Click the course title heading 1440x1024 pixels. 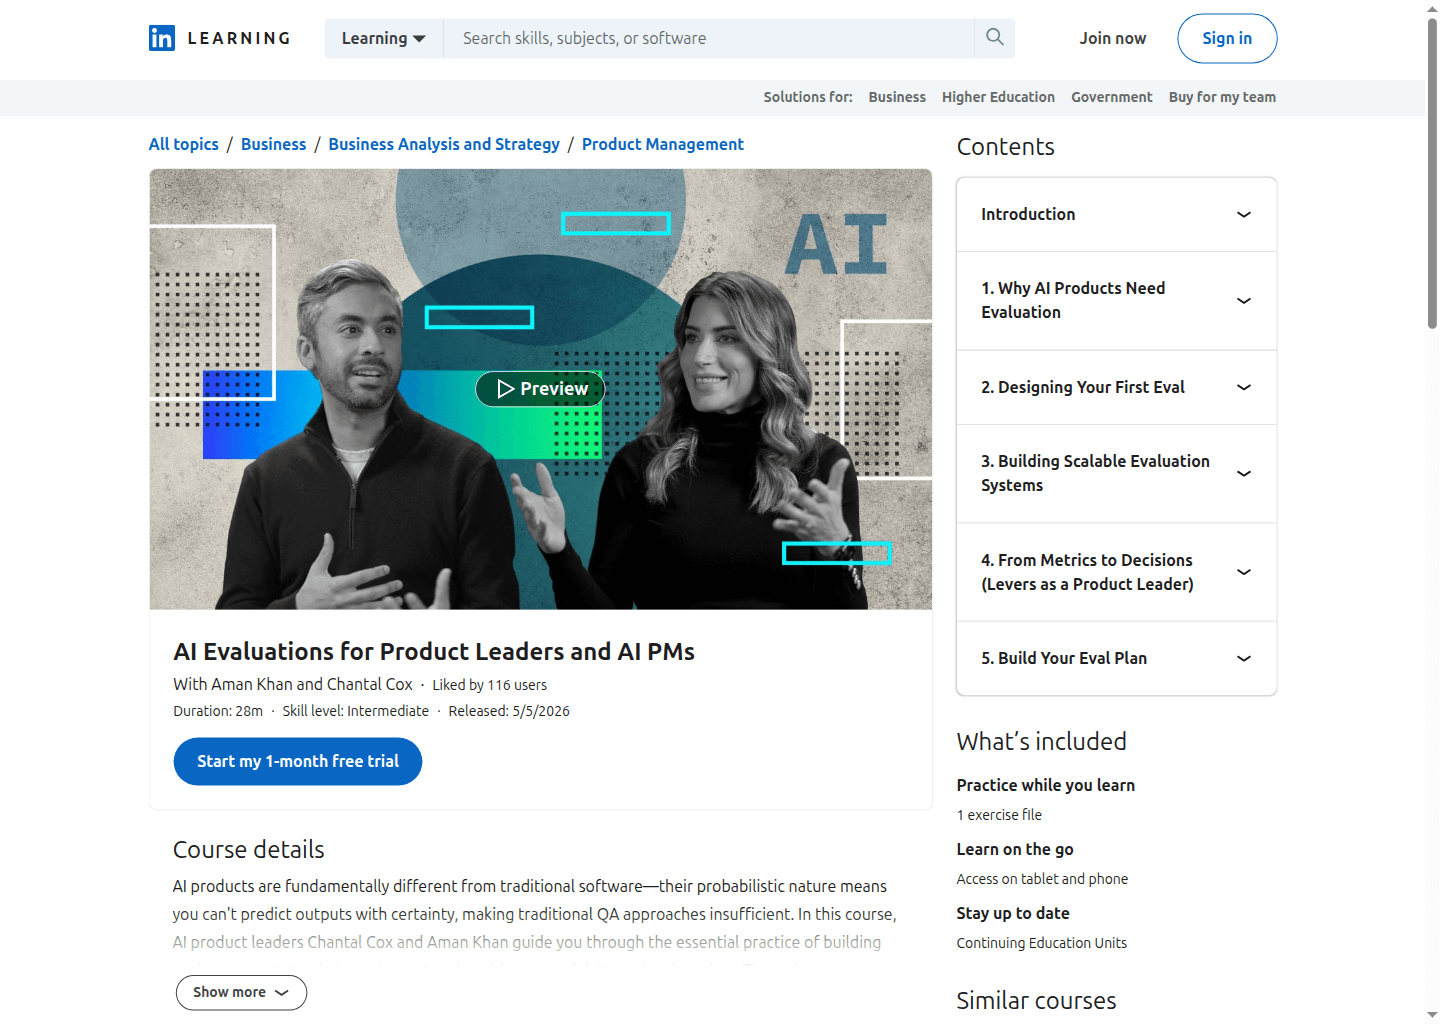(x=434, y=651)
